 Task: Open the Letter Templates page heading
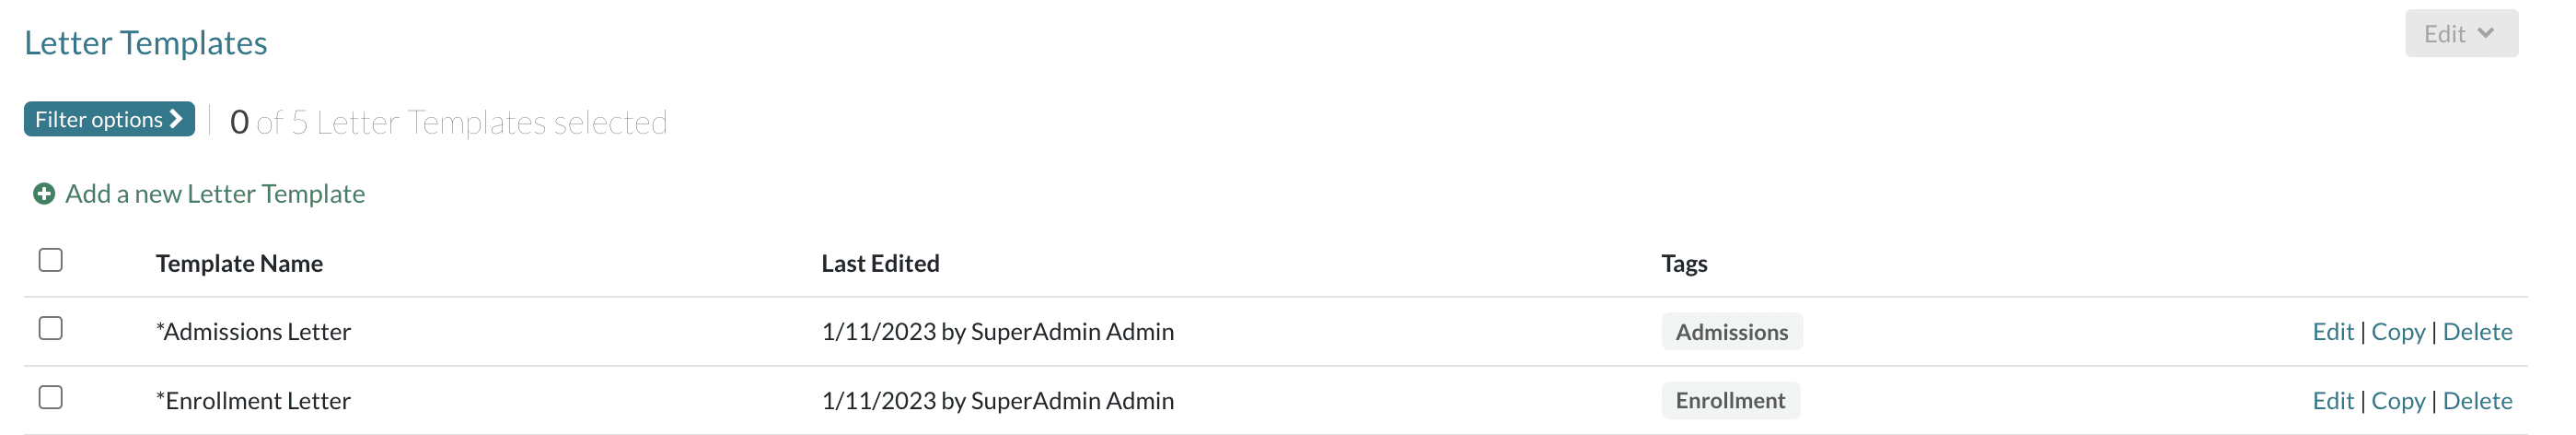pos(146,43)
